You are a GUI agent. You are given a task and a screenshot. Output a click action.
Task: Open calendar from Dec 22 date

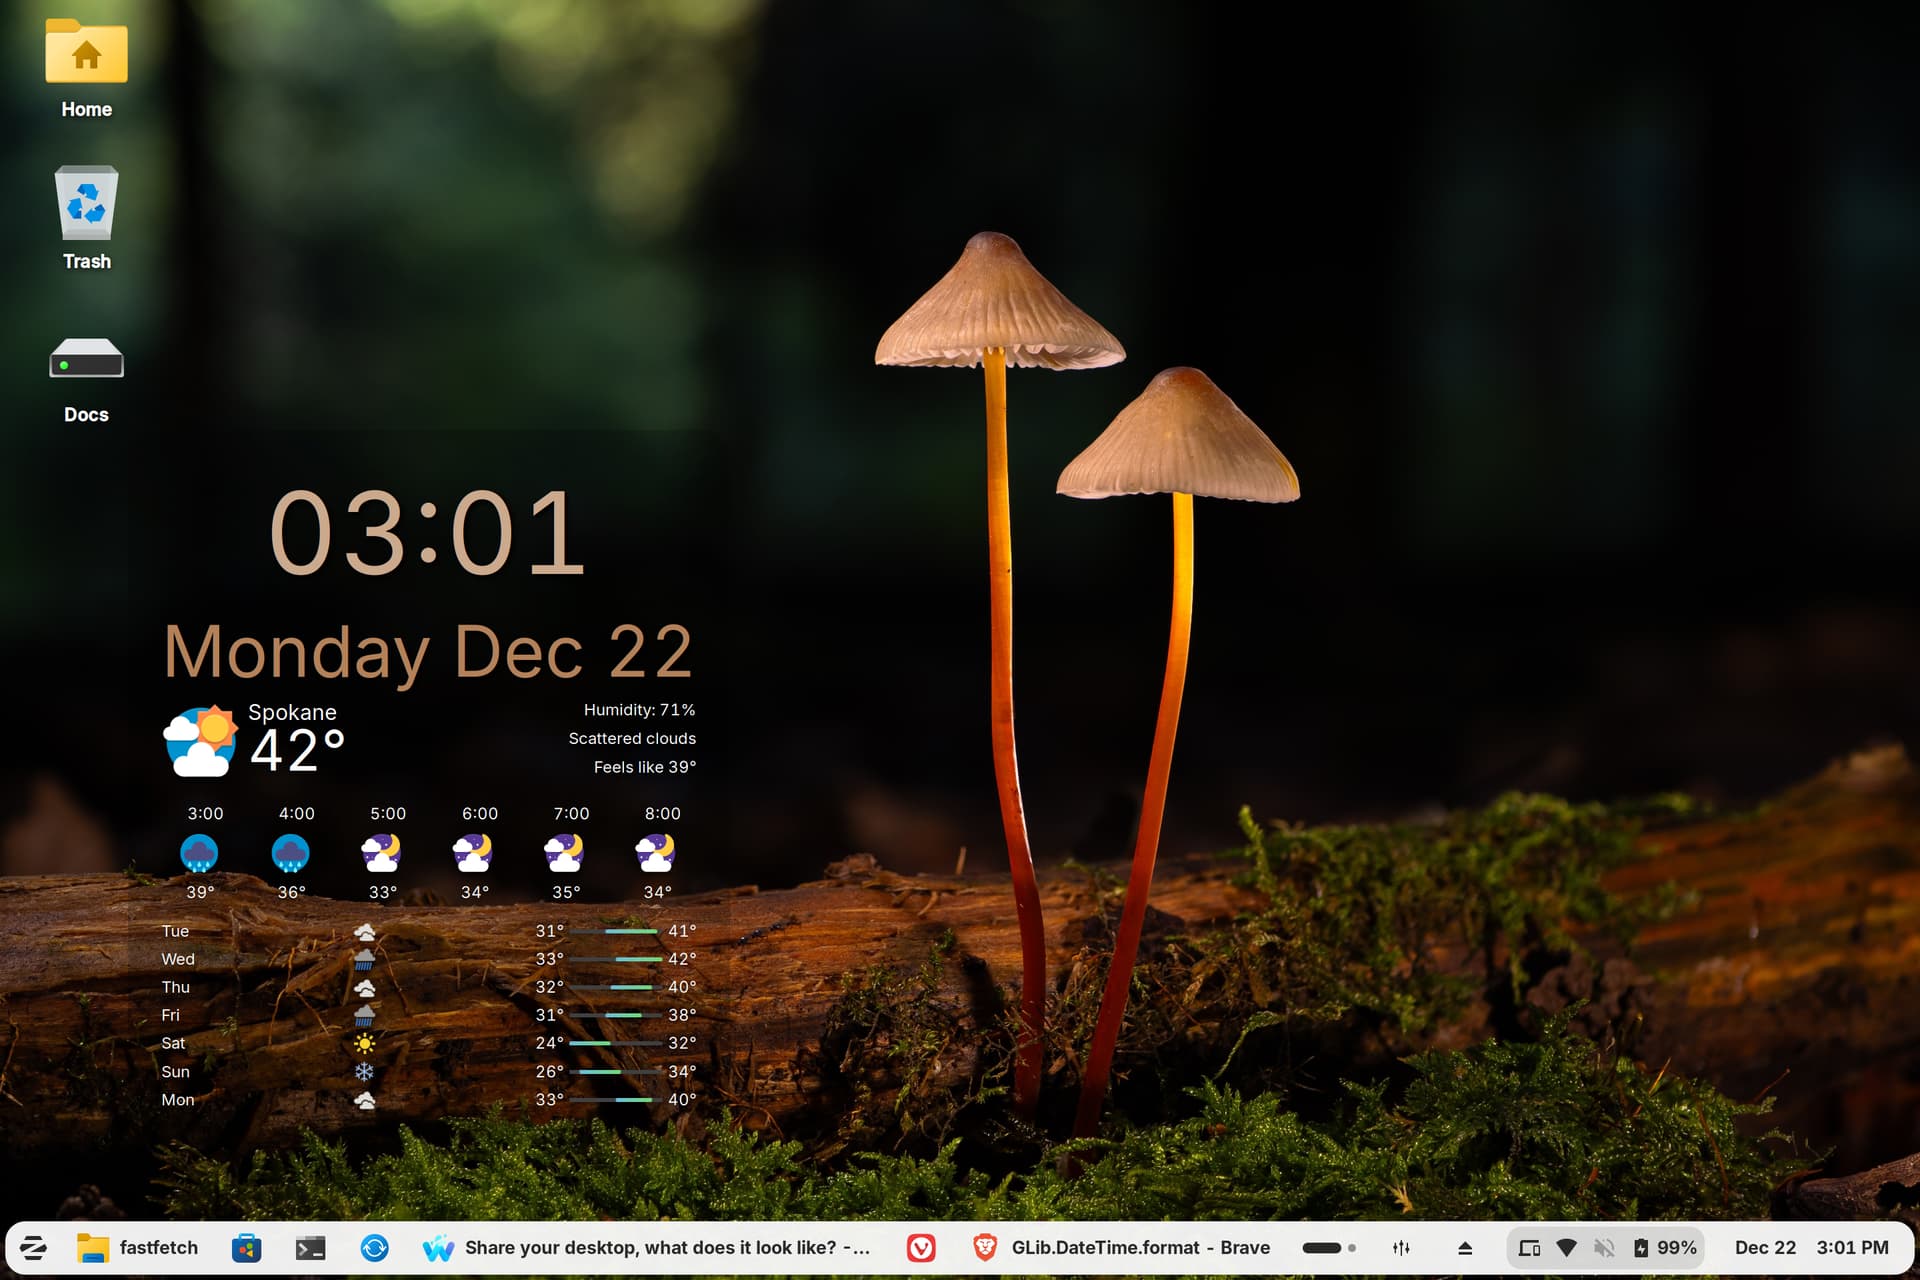1765,1247
